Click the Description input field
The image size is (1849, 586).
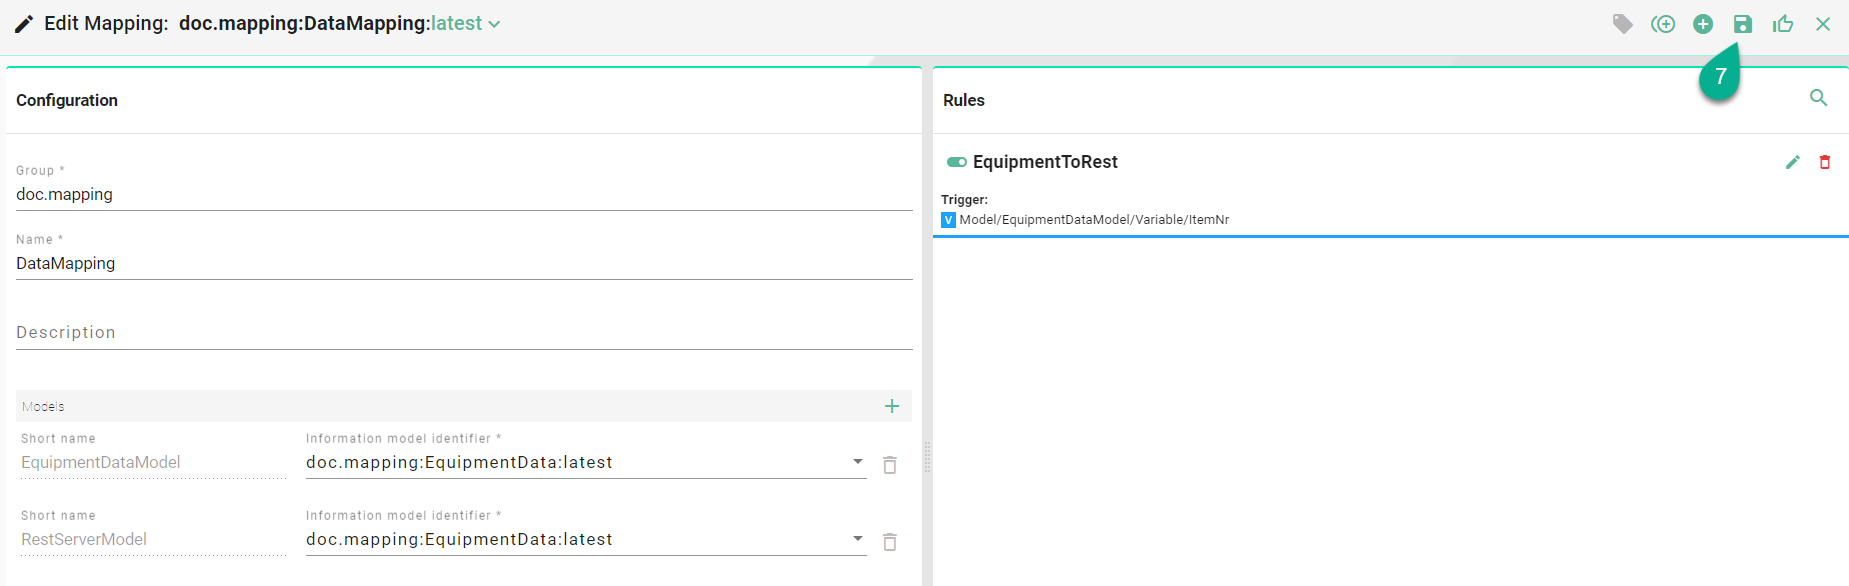pos(463,333)
